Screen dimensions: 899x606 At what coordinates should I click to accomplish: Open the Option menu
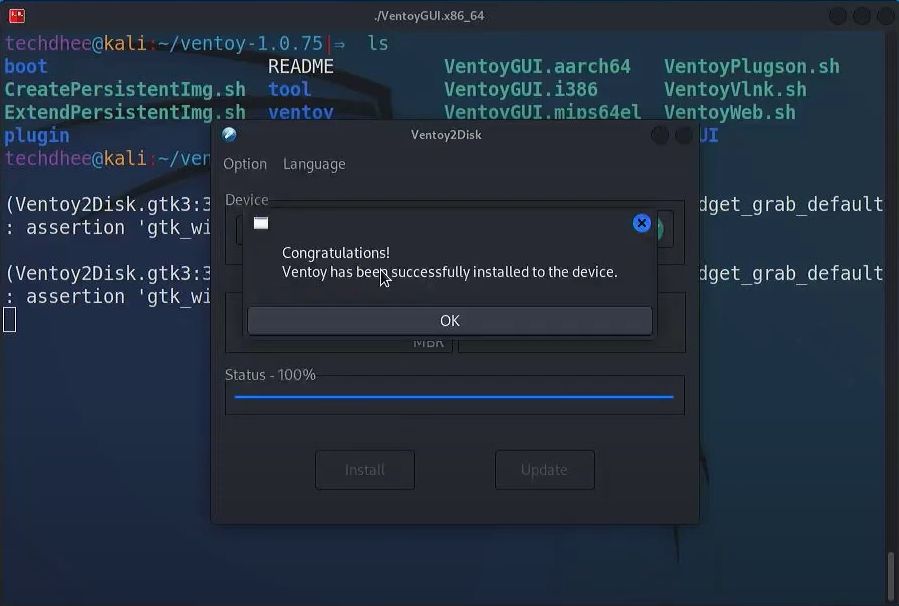[245, 163]
